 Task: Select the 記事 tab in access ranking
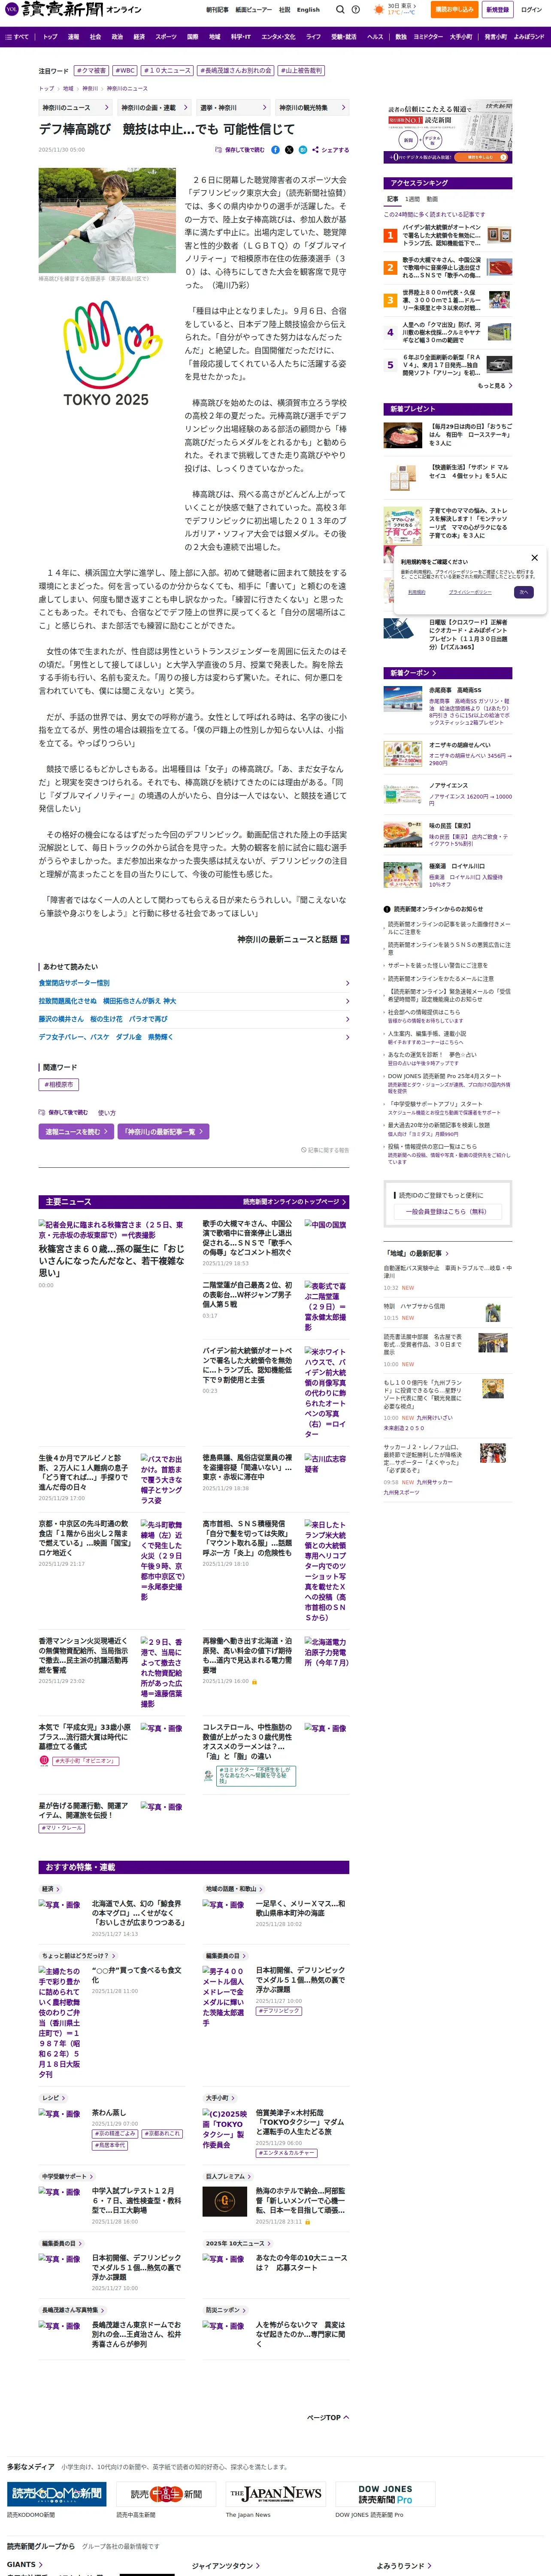(x=393, y=200)
